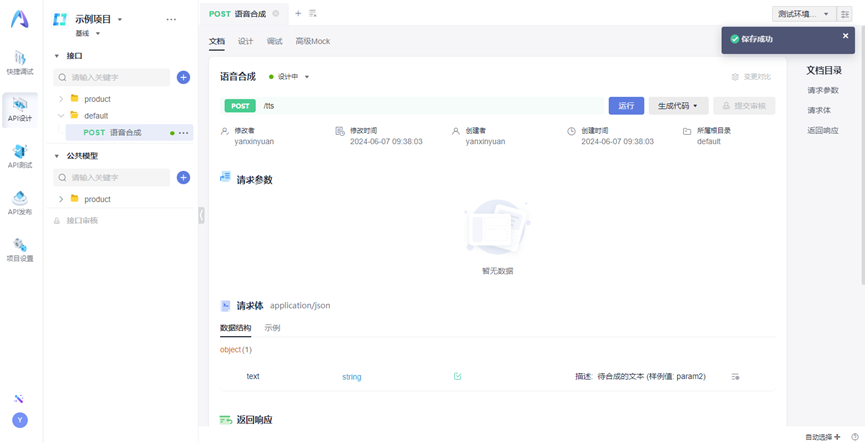Click the application logo at top left
This screenshot has width=865, height=443.
[x=20, y=19]
